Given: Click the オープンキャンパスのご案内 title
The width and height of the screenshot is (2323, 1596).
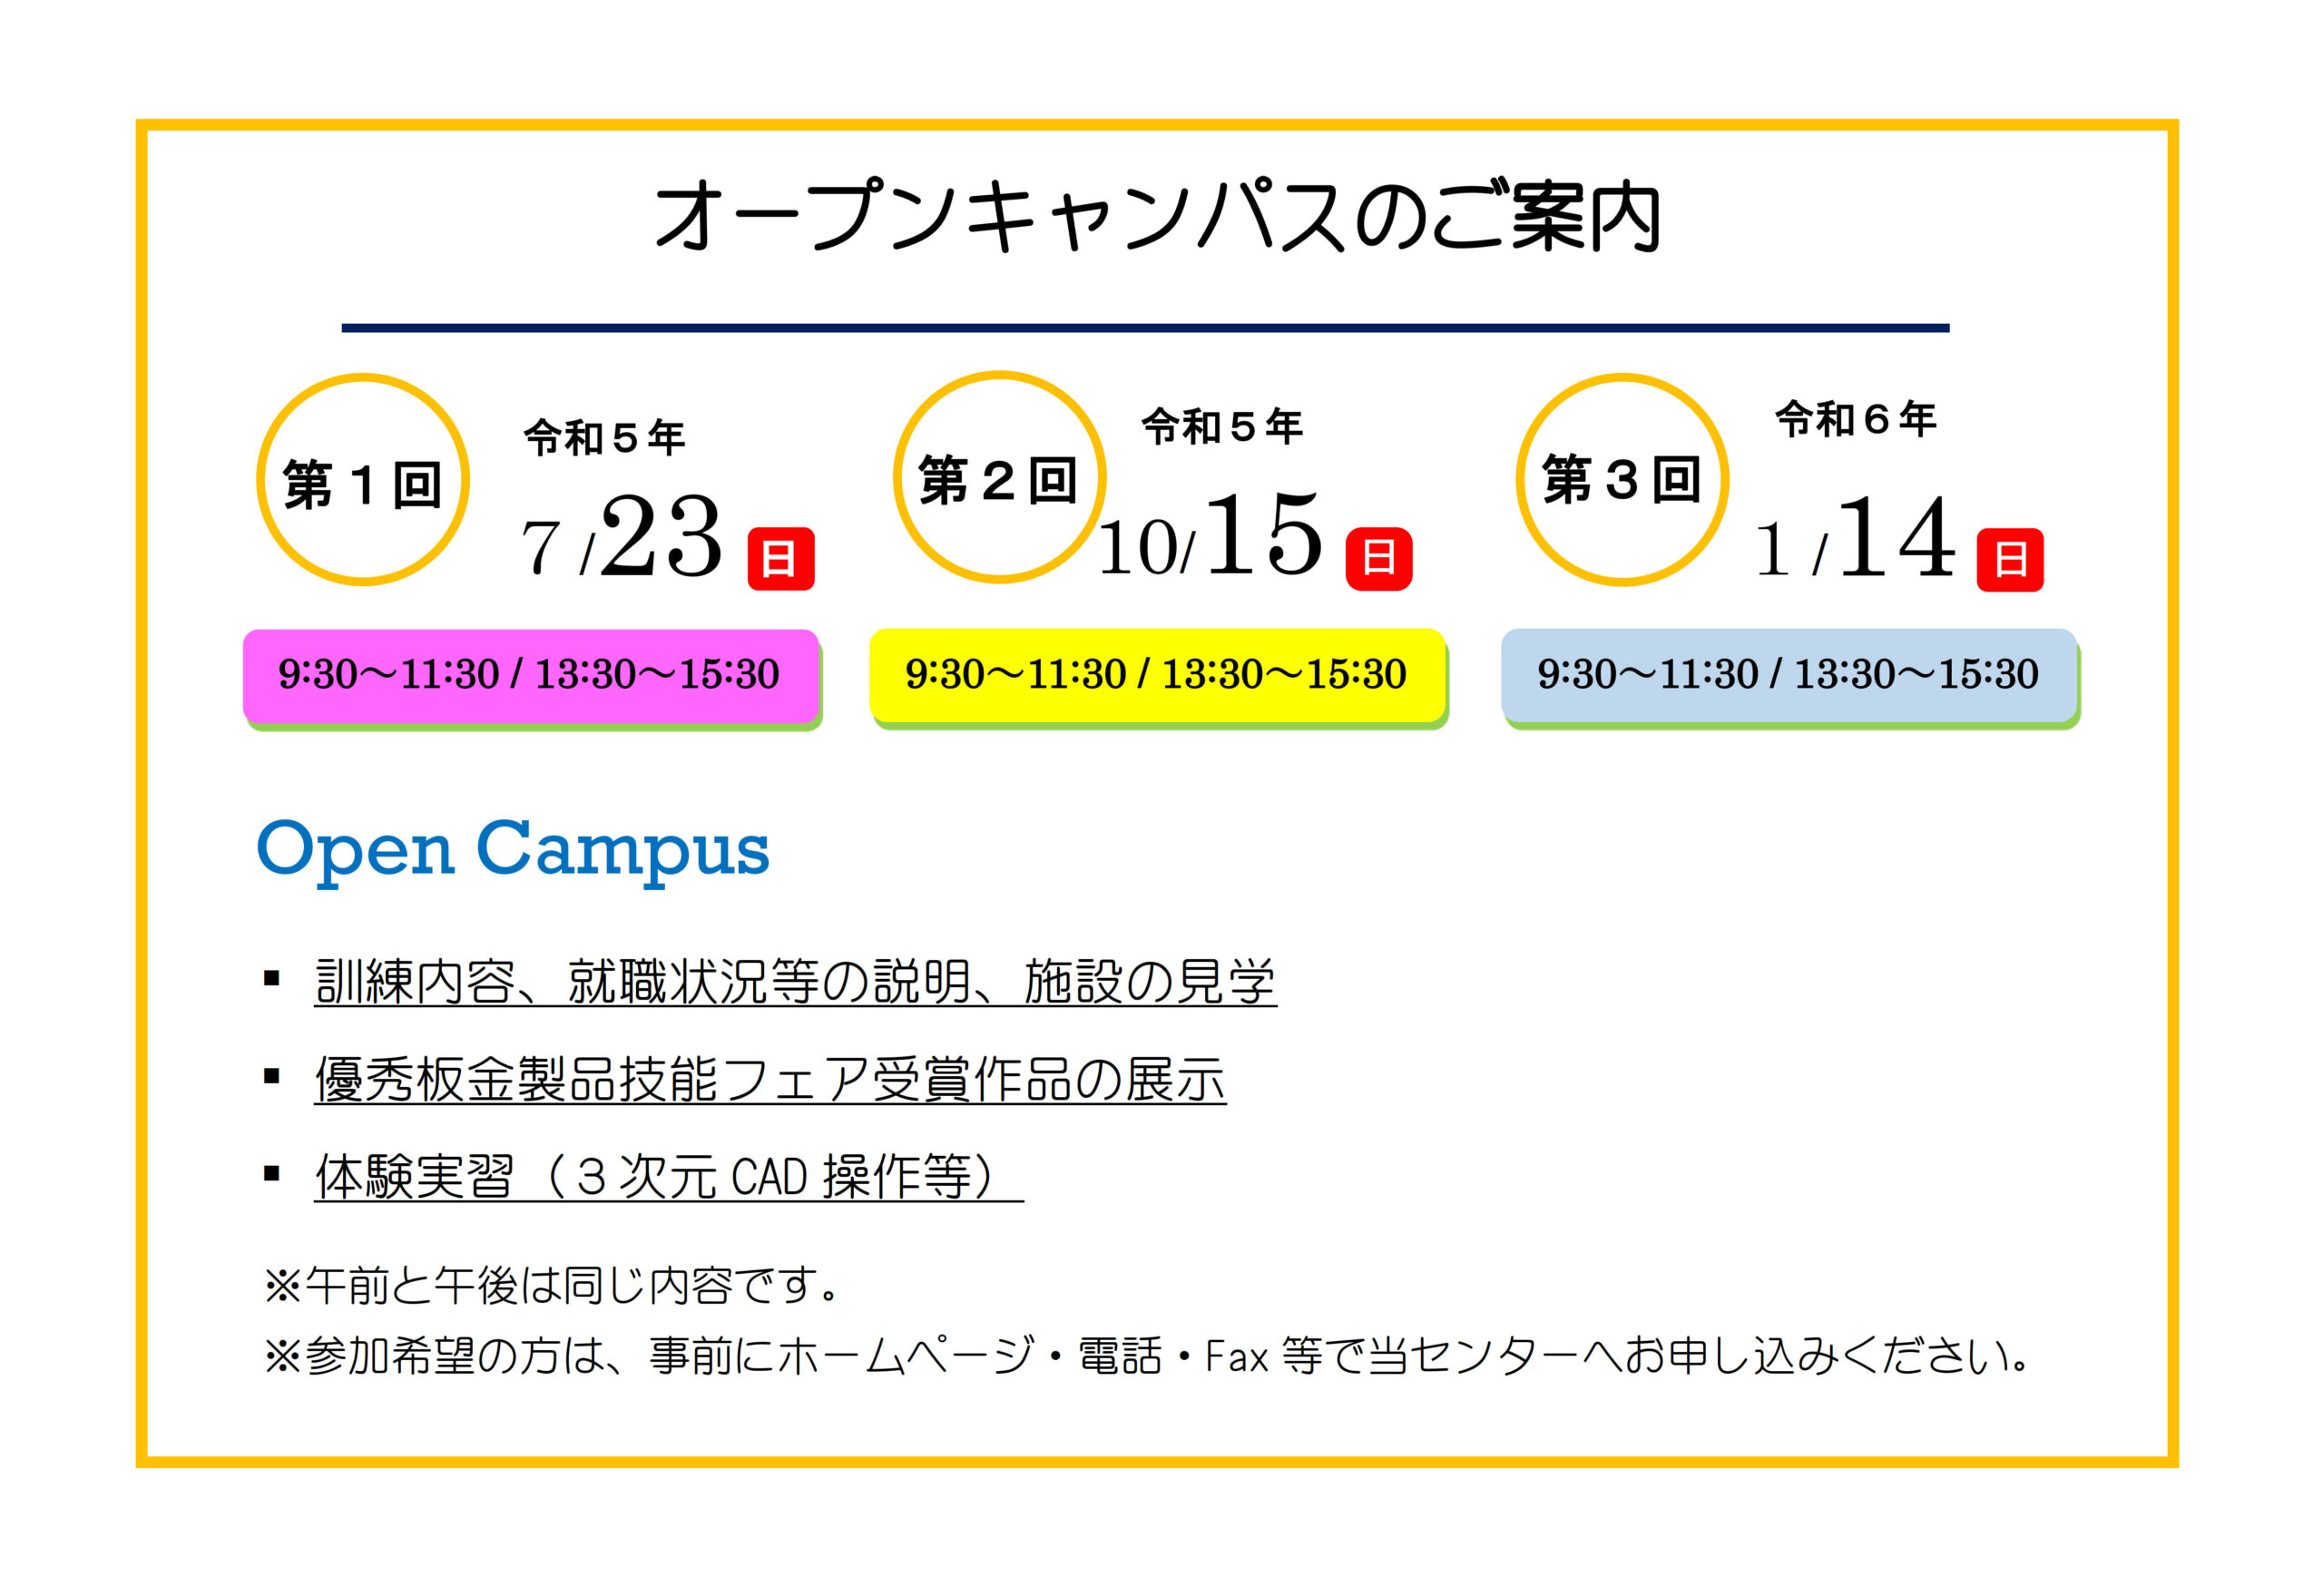Looking at the screenshot, I should (1157, 215).
